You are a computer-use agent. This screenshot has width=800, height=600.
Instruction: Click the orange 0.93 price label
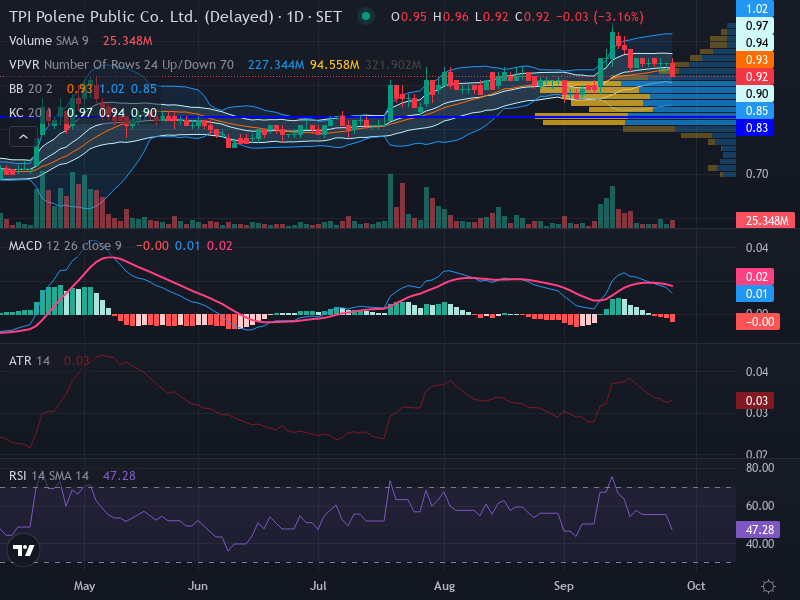(x=756, y=60)
